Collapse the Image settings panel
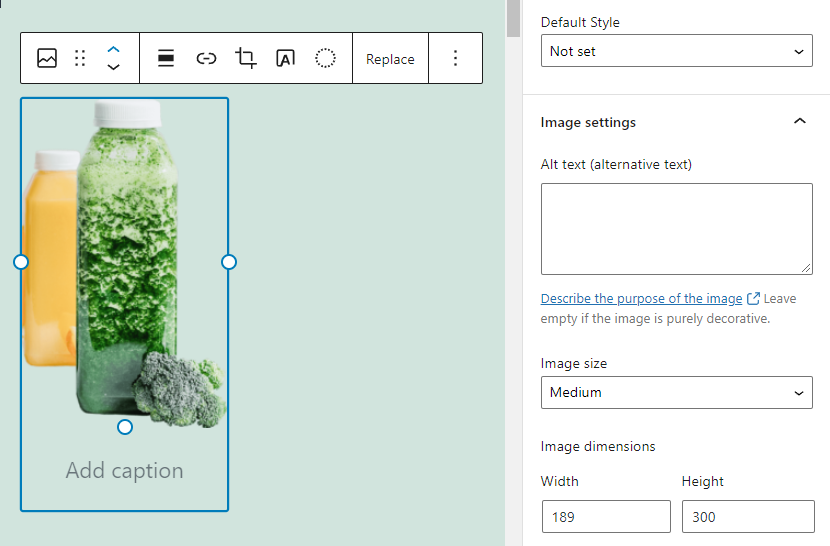The height and width of the screenshot is (546, 830). click(x=799, y=122)
